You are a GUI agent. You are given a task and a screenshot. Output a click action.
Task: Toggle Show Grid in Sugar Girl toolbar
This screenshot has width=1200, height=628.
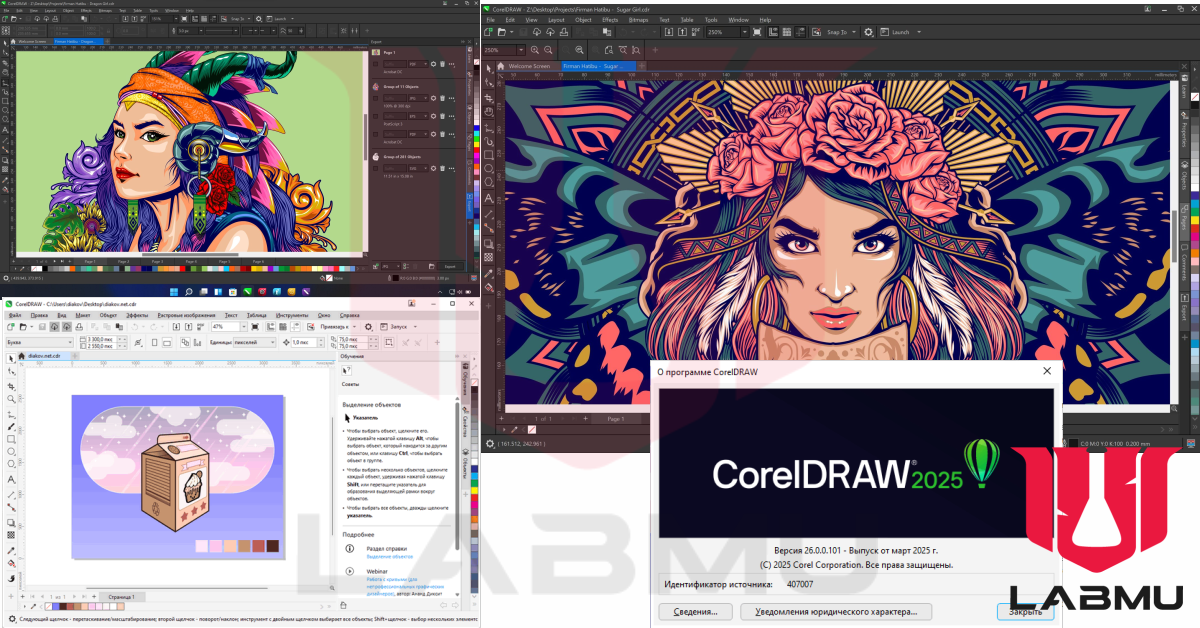pyautogui.click(x=787, y=32)
